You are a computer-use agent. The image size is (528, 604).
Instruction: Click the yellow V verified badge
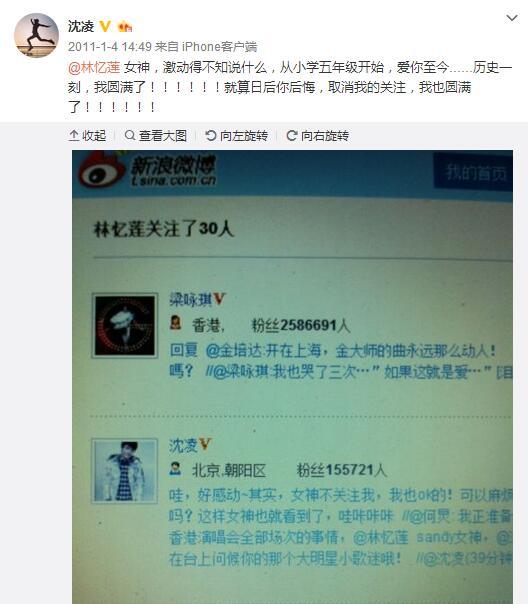click(105, 27)
